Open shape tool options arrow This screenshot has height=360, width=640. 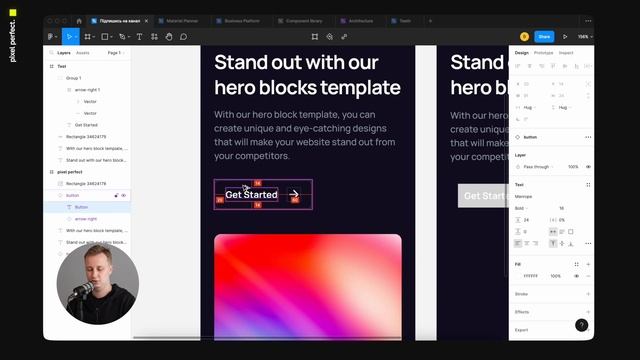coord(111,37)
